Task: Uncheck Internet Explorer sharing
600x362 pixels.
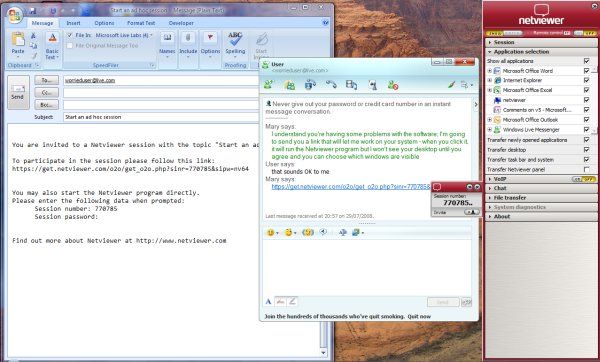Action: [586, 80]
